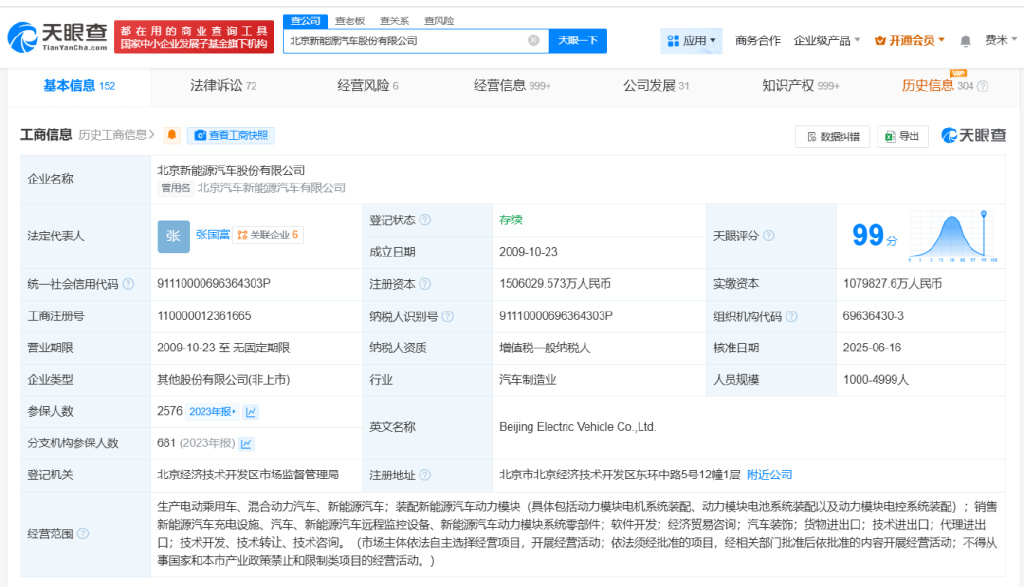Image resolution: width=1024 pixels, height=587 pixels.
Task: Click help icon beside 经营范围
Action: 83,533
